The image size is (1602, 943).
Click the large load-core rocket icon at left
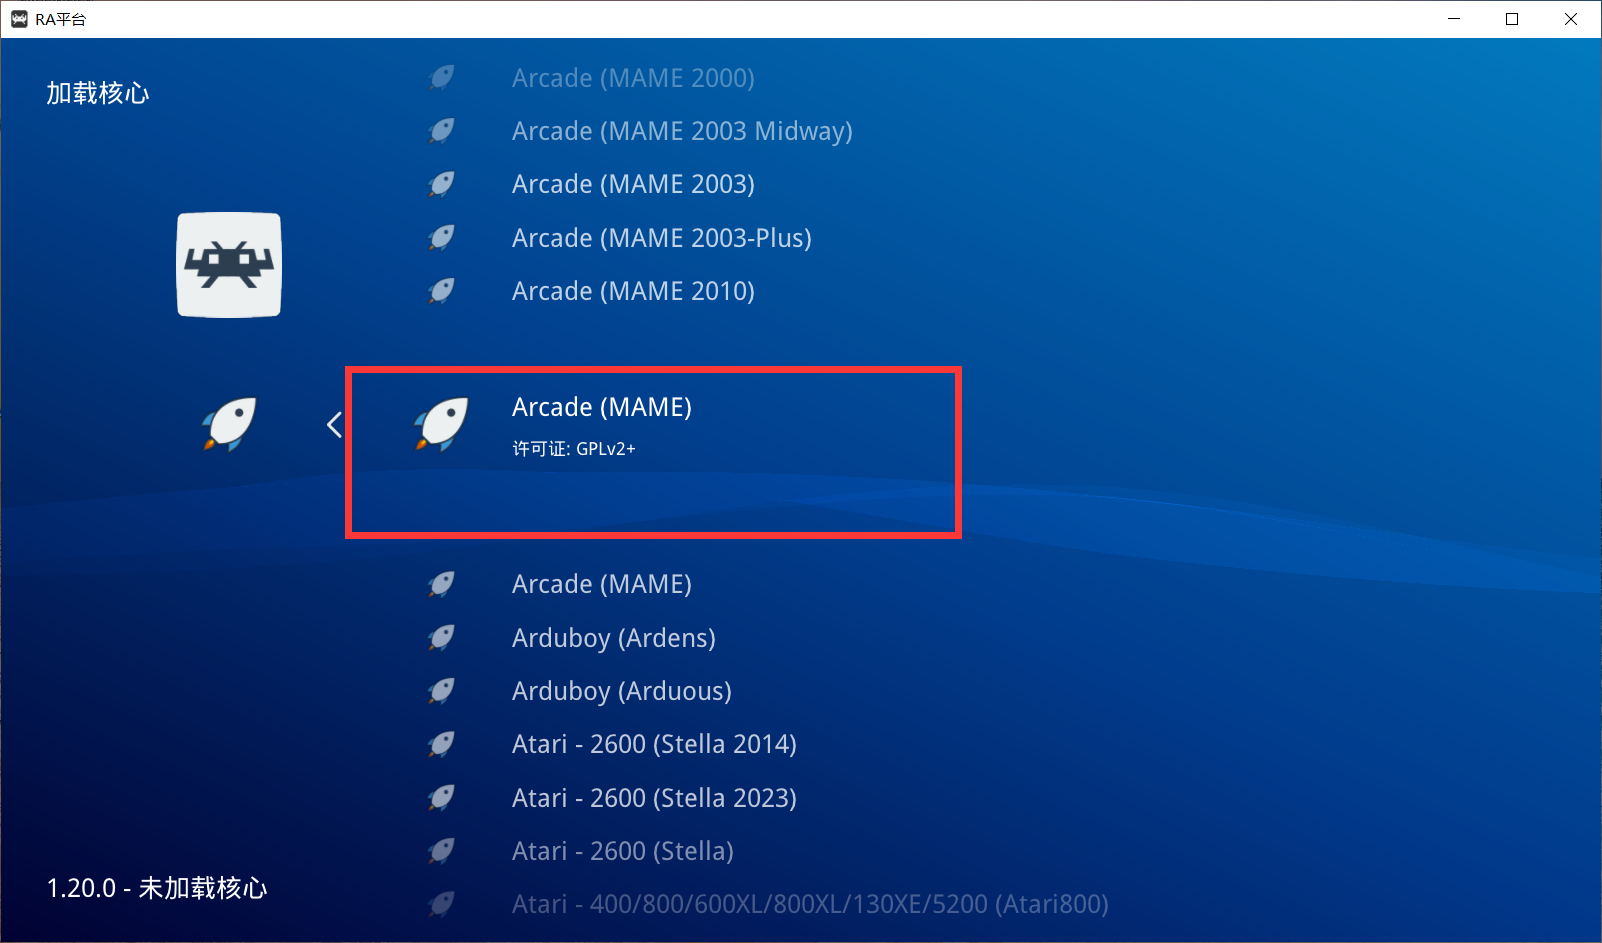tap(229, 424)
